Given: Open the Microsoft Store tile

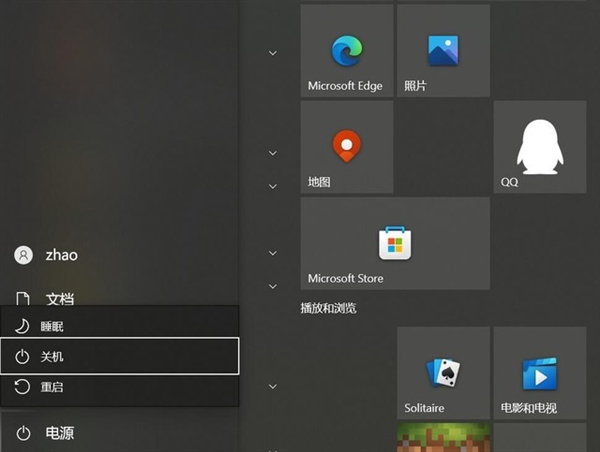Looking at the screenshot, I should [395, 243].
